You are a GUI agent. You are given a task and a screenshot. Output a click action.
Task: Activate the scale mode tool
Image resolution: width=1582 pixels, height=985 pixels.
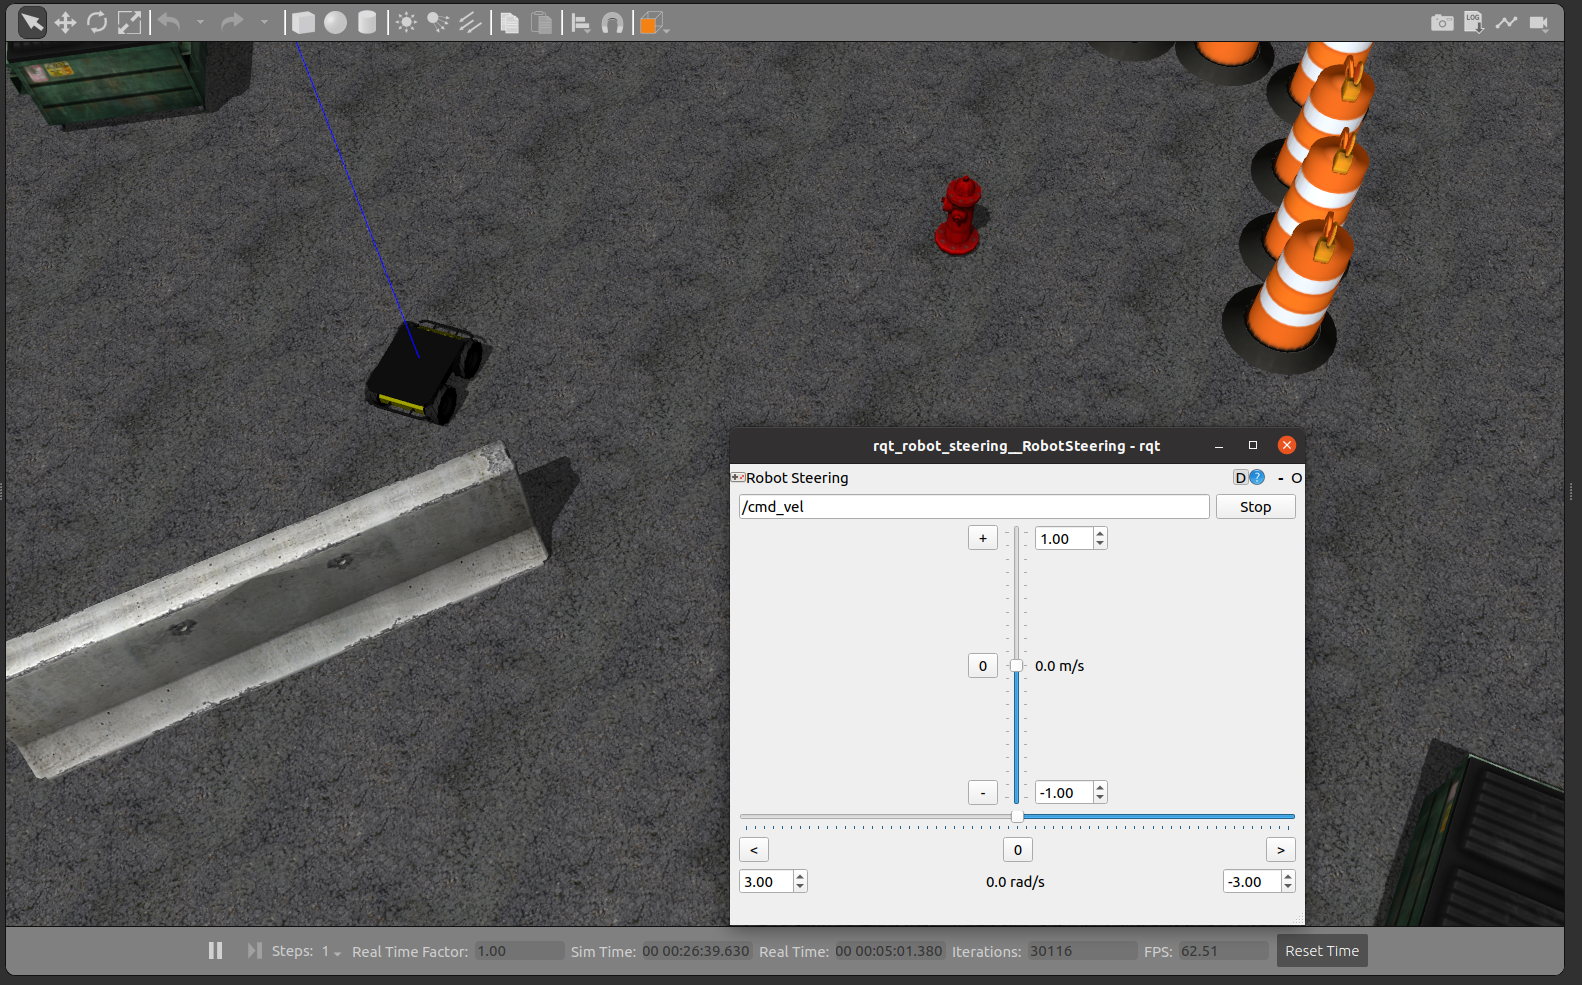pyautogui.click(x=129, y=22)
